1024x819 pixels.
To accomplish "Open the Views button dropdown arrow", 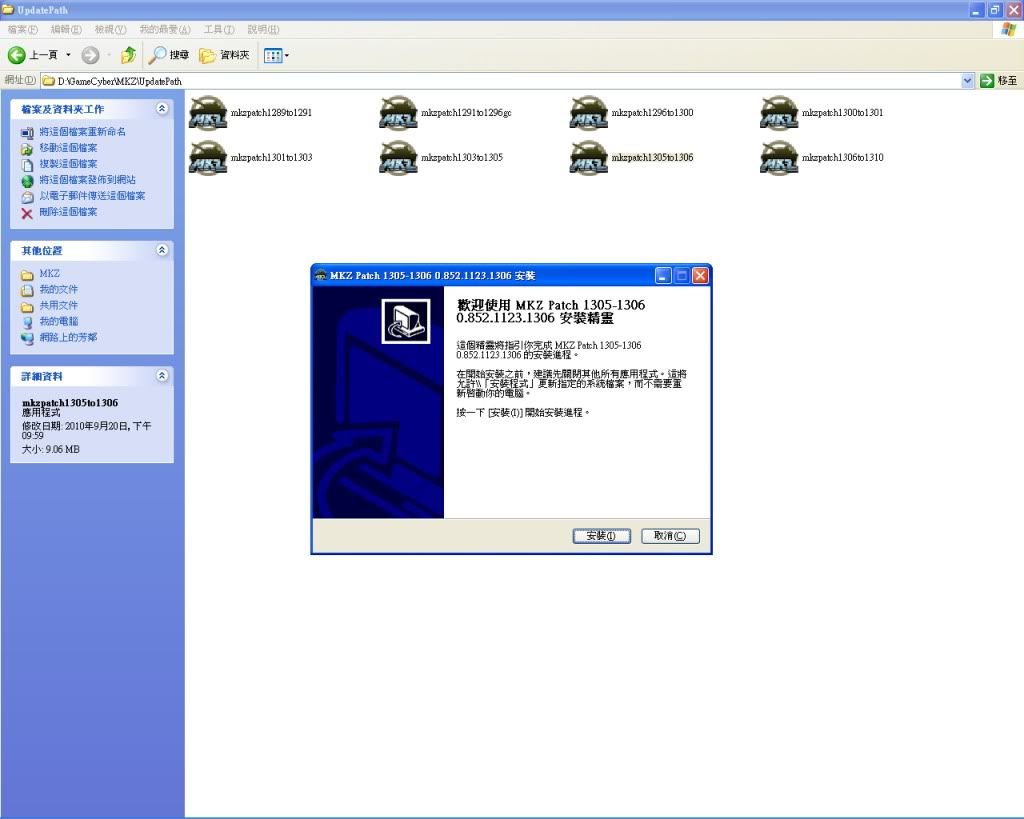I will click(287, 56).
